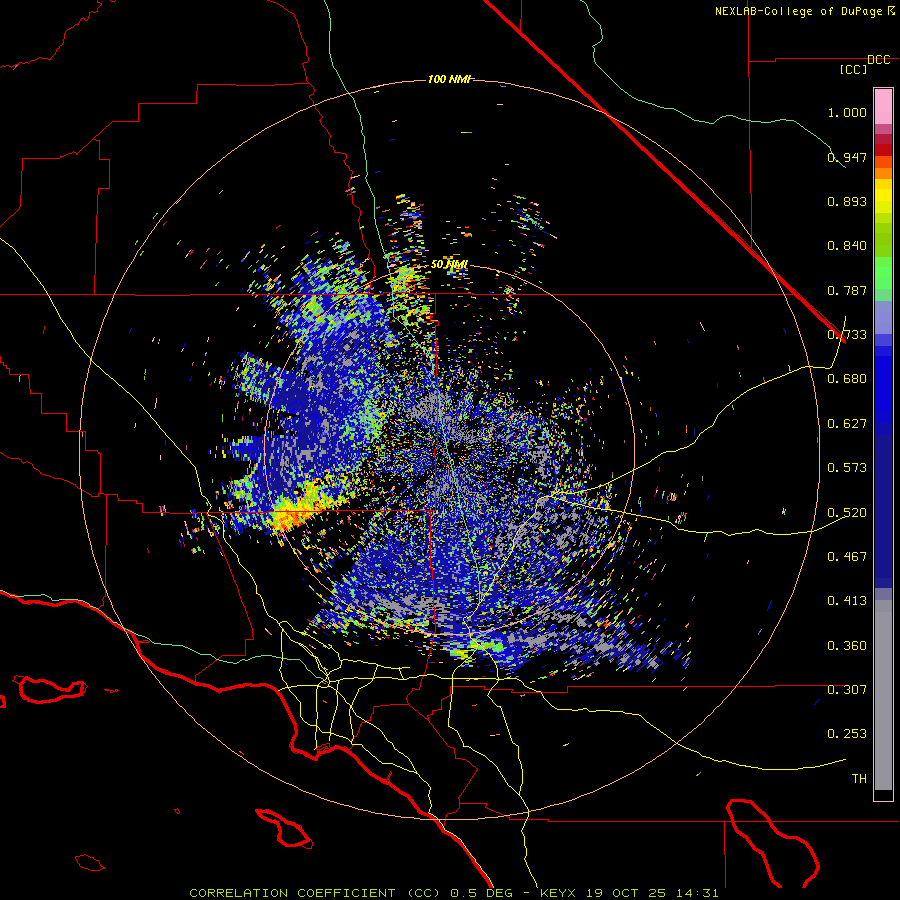Screen dimensions: 900x900
Task: Pick the yellow segment of the color bar
Action: [883, 197]
